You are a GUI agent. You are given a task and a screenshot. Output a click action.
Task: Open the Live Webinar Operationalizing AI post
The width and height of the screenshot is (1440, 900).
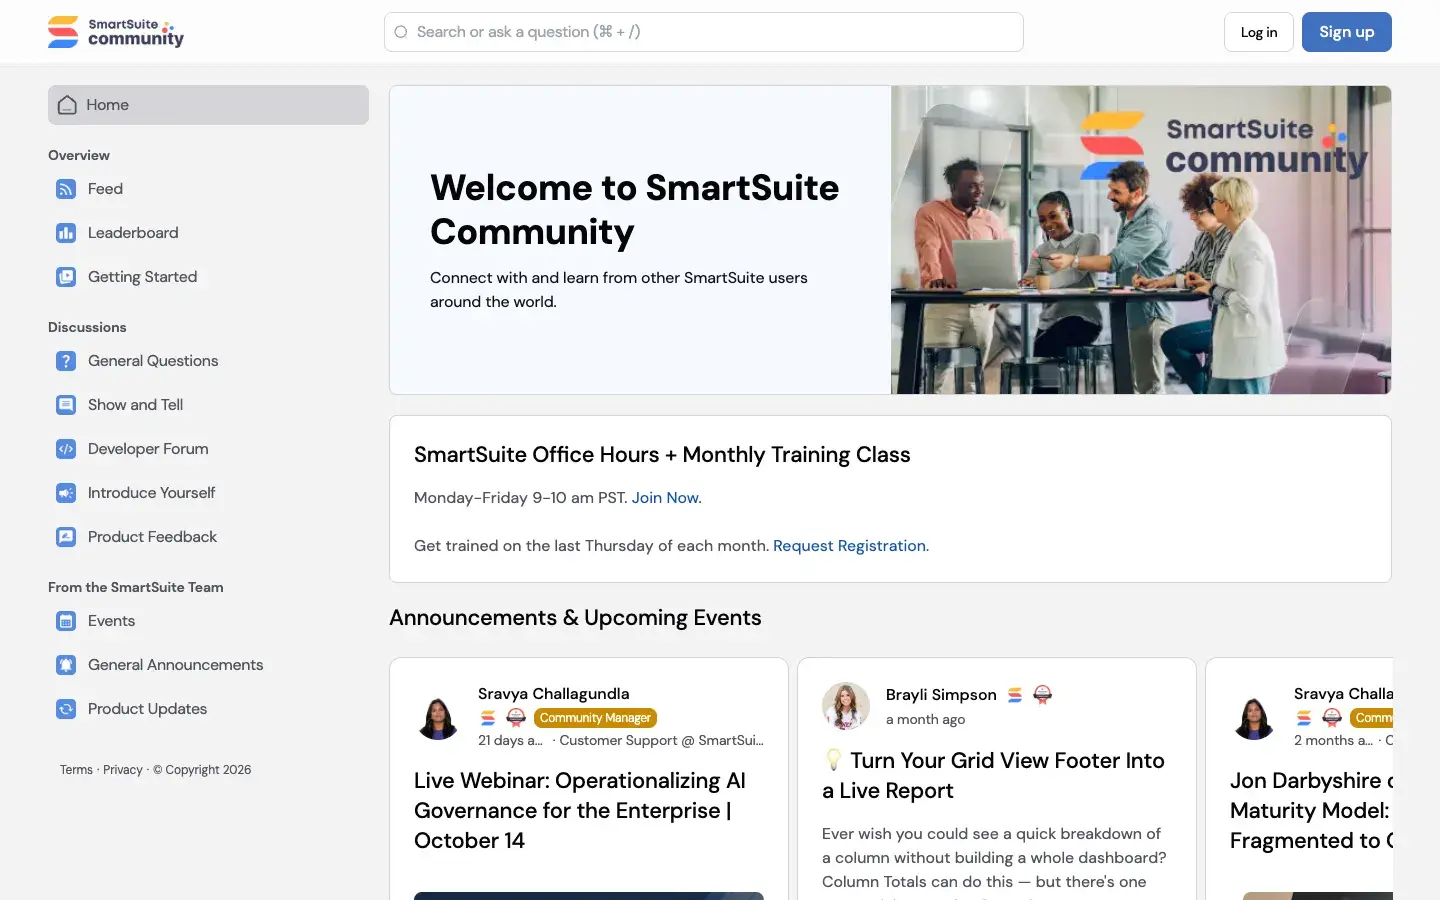tap(580, 811)
